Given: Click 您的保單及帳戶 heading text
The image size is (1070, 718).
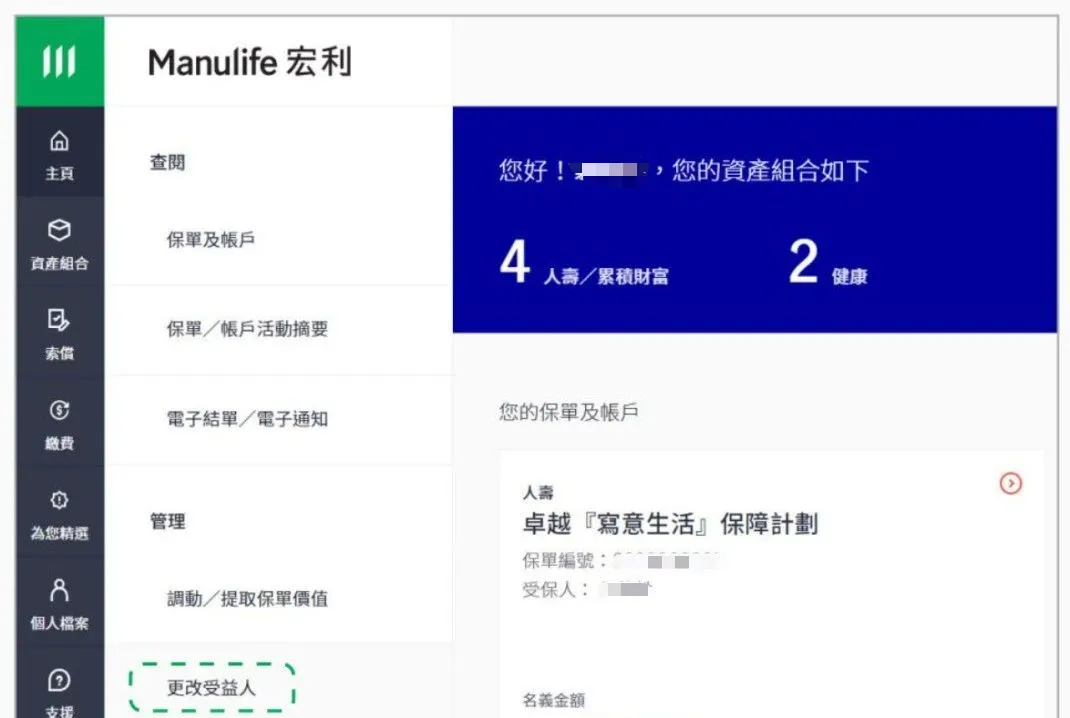Looking at the screenshot, I should coord(568,412).
